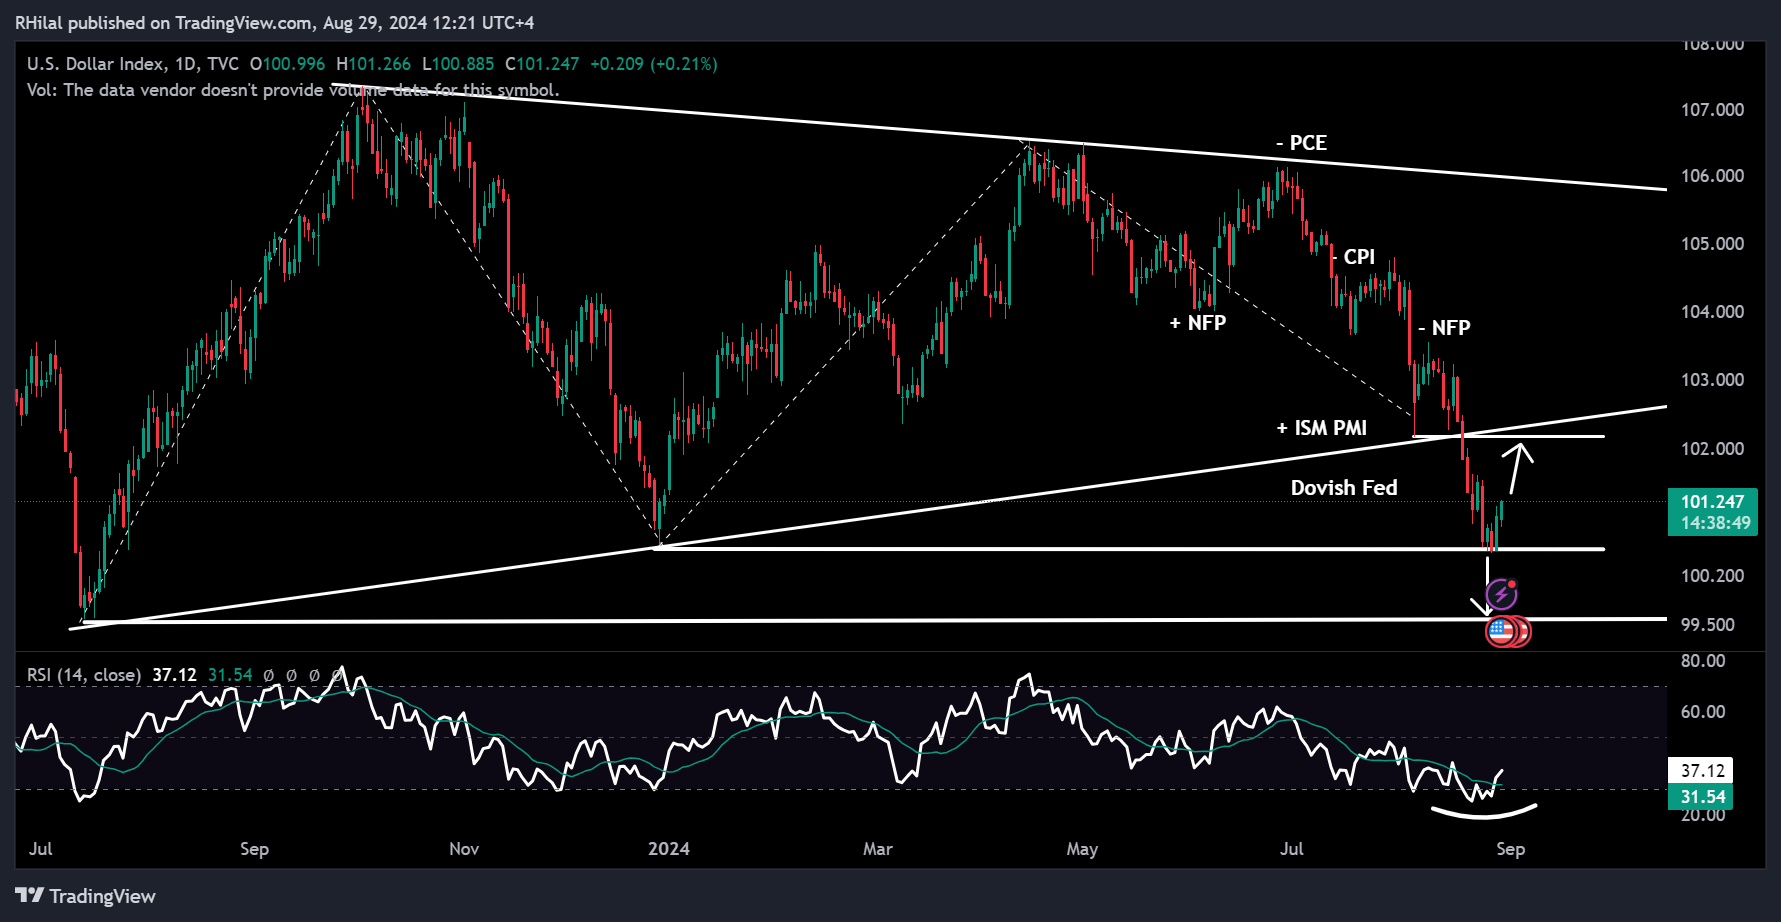Select the U.S. Dollar Index symbol title
This screenshot has height=922, width=1781.
[96, 64]
